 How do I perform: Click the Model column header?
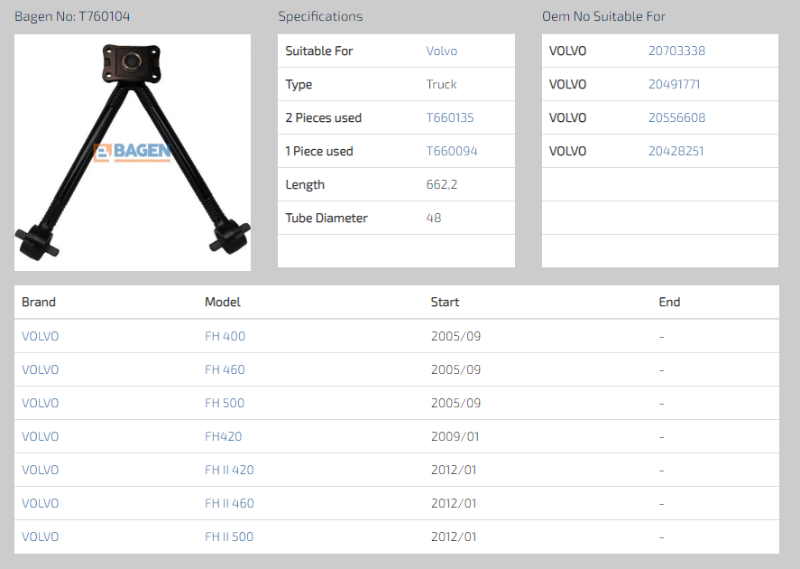222,302
